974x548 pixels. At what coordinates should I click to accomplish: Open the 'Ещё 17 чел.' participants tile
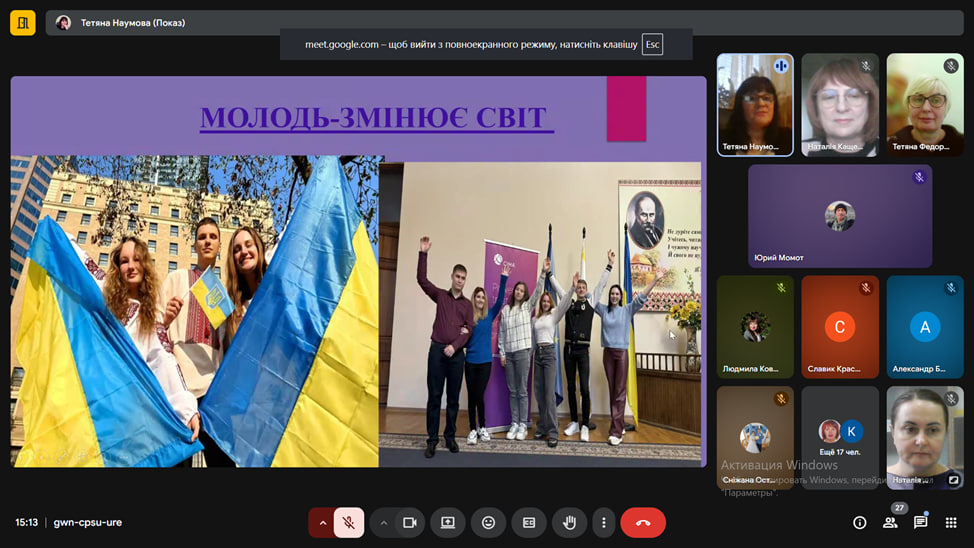click(x=840, y=437)
